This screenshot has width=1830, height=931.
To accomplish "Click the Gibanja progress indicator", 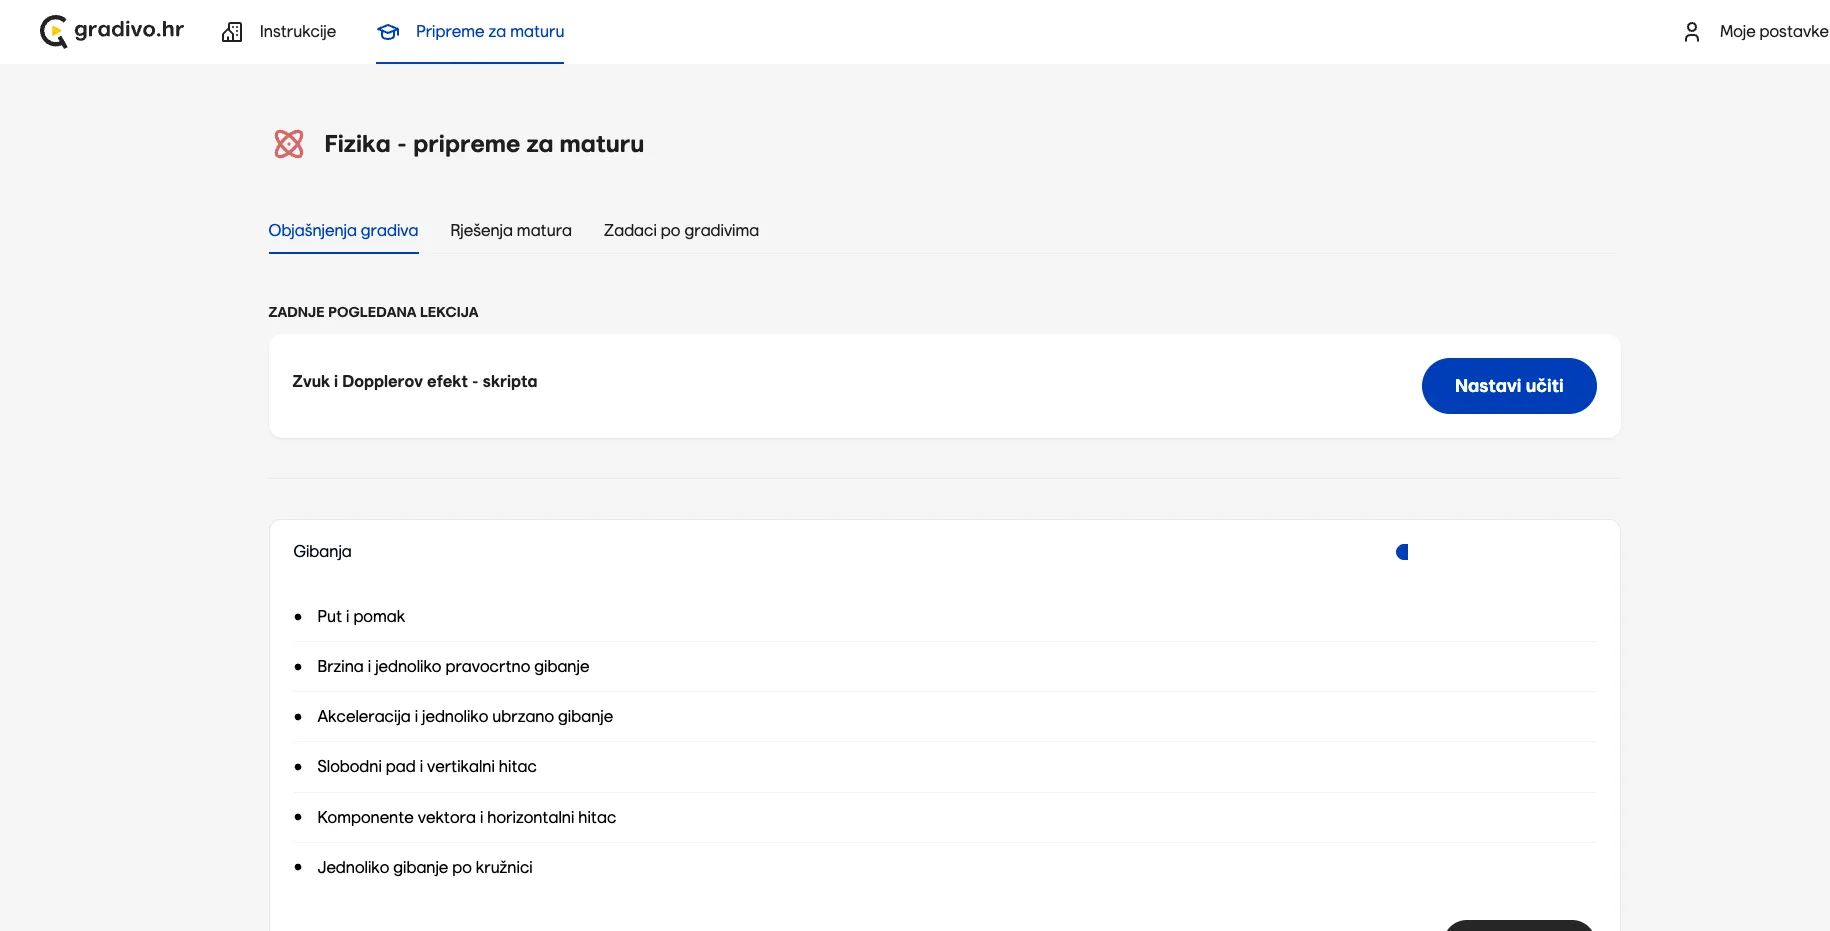I will [x=1402, y=552].
